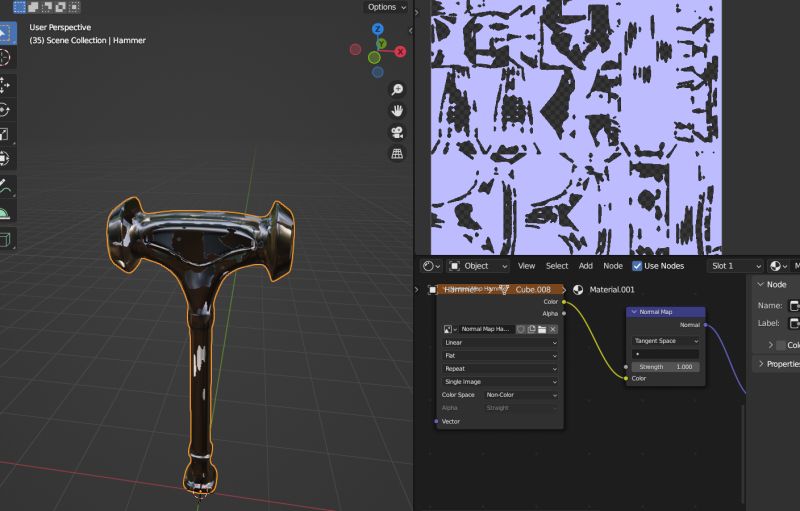Switch perspective/orthographic with the grid icon
The width and height of the screenshot is (800, 511).
tap(397, 154)
